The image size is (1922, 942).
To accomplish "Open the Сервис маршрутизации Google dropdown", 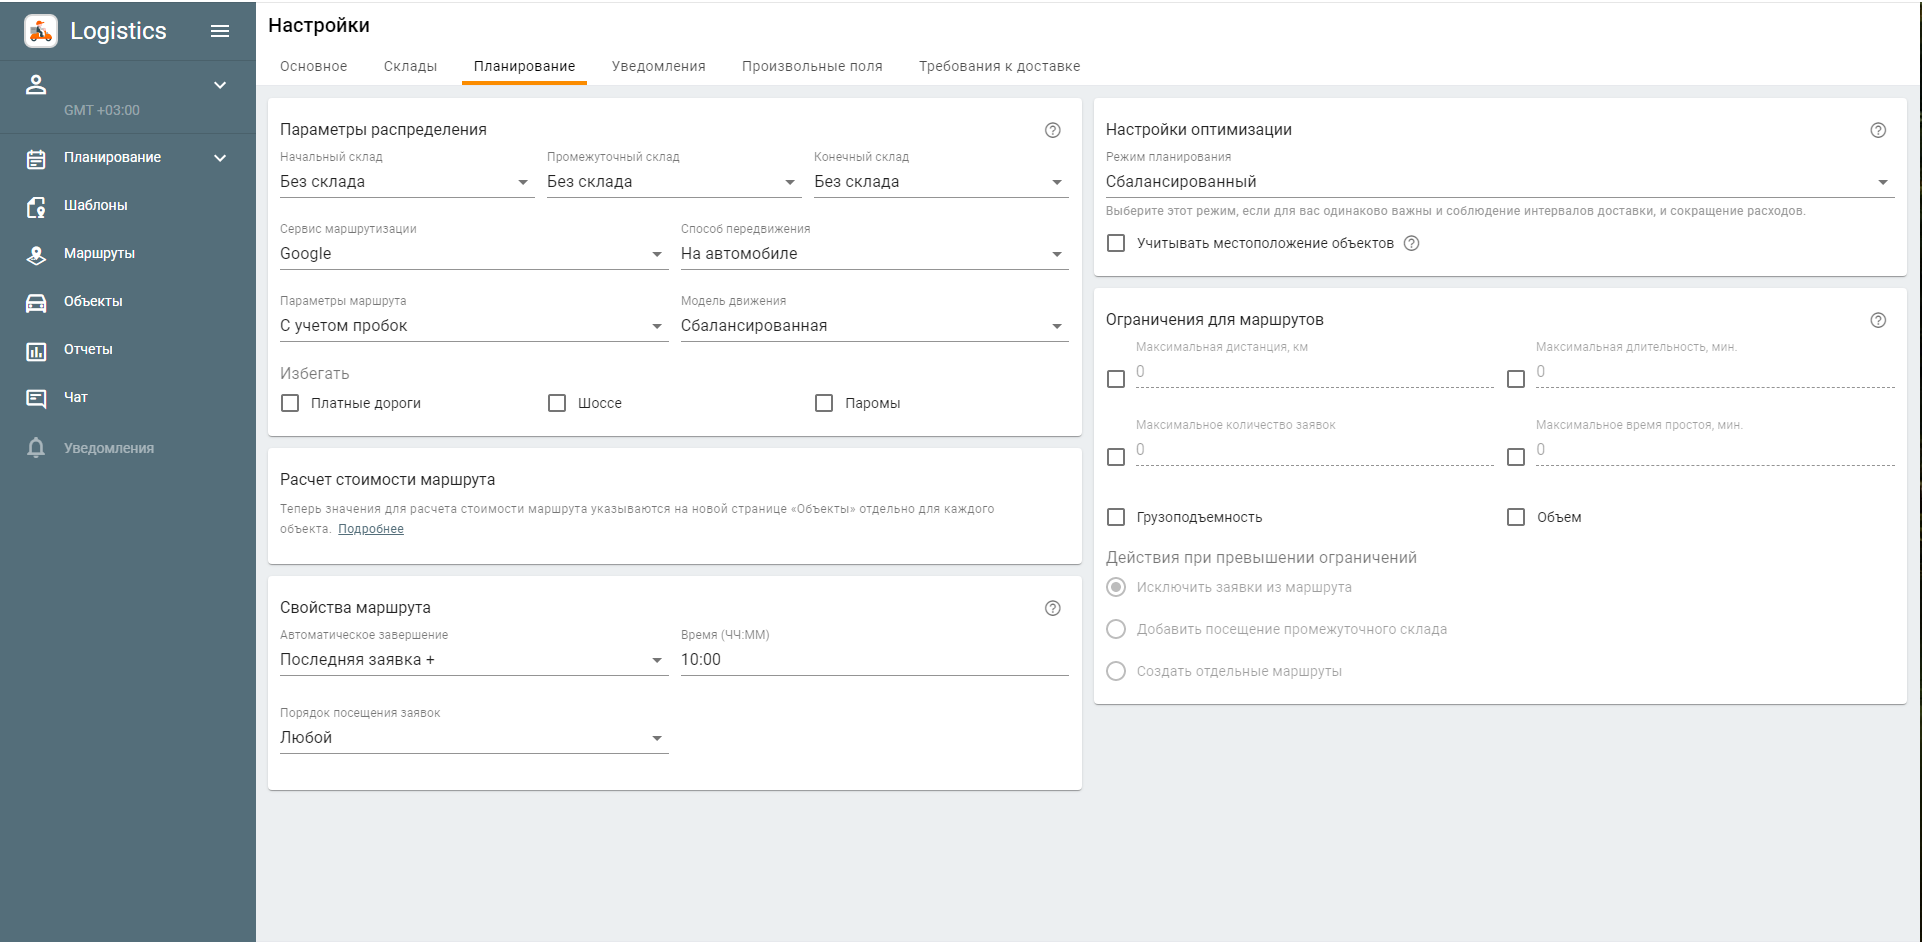I will [473, 254].
